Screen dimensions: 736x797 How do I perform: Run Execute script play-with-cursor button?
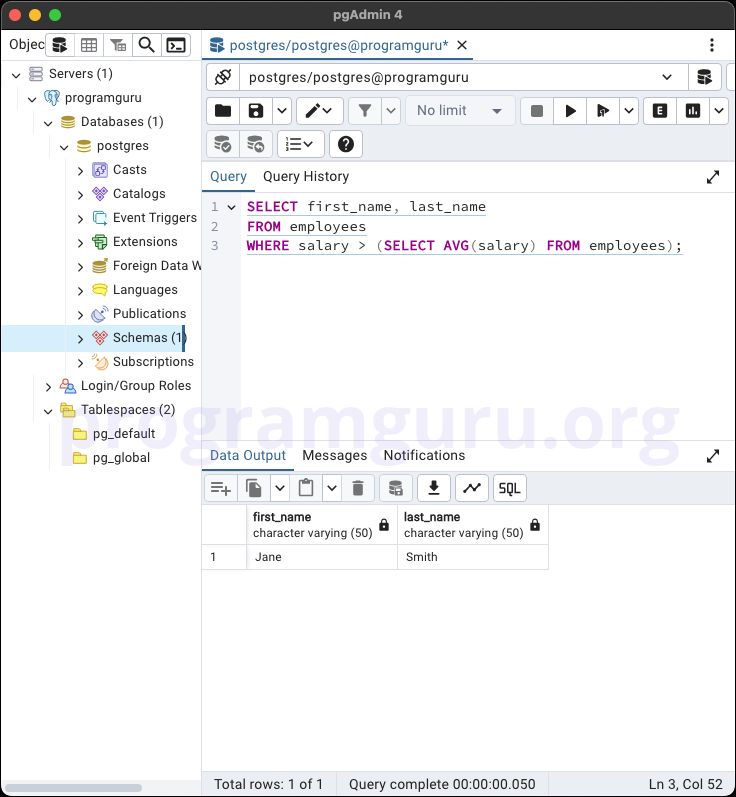(603, 111)
